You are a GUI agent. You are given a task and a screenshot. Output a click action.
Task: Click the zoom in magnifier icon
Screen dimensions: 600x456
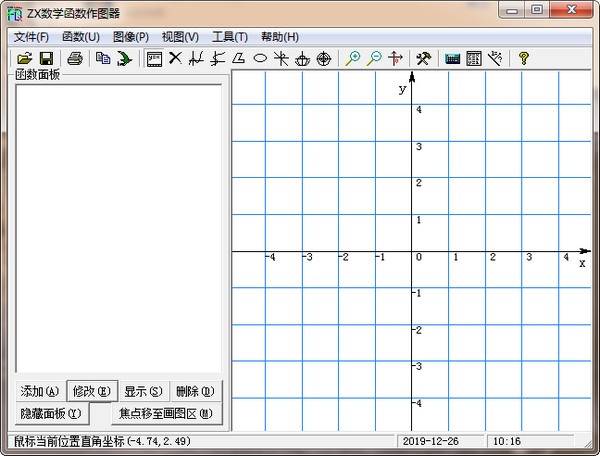[x=352, y=59]
